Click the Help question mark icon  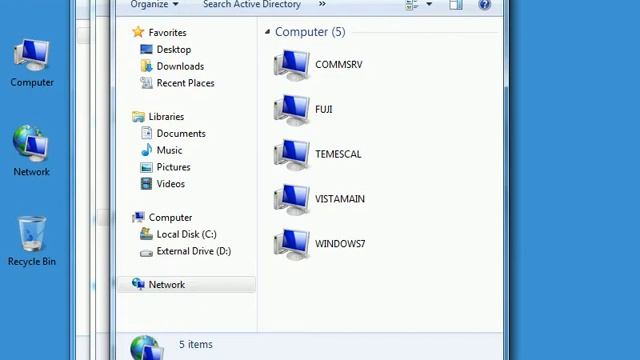coord(484,4)
